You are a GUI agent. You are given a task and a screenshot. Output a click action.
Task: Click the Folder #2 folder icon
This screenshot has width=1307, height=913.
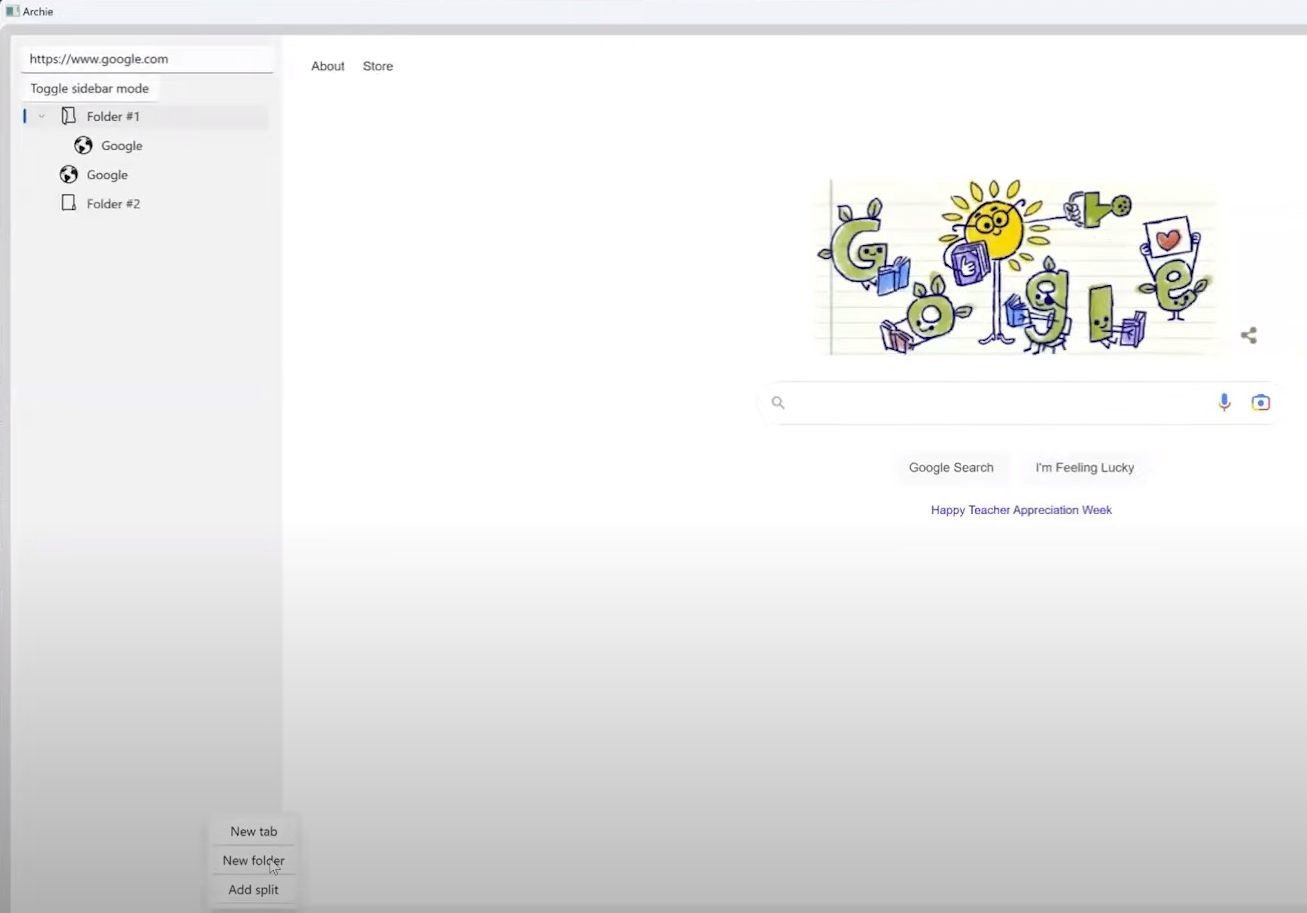[x=68, y=203]
